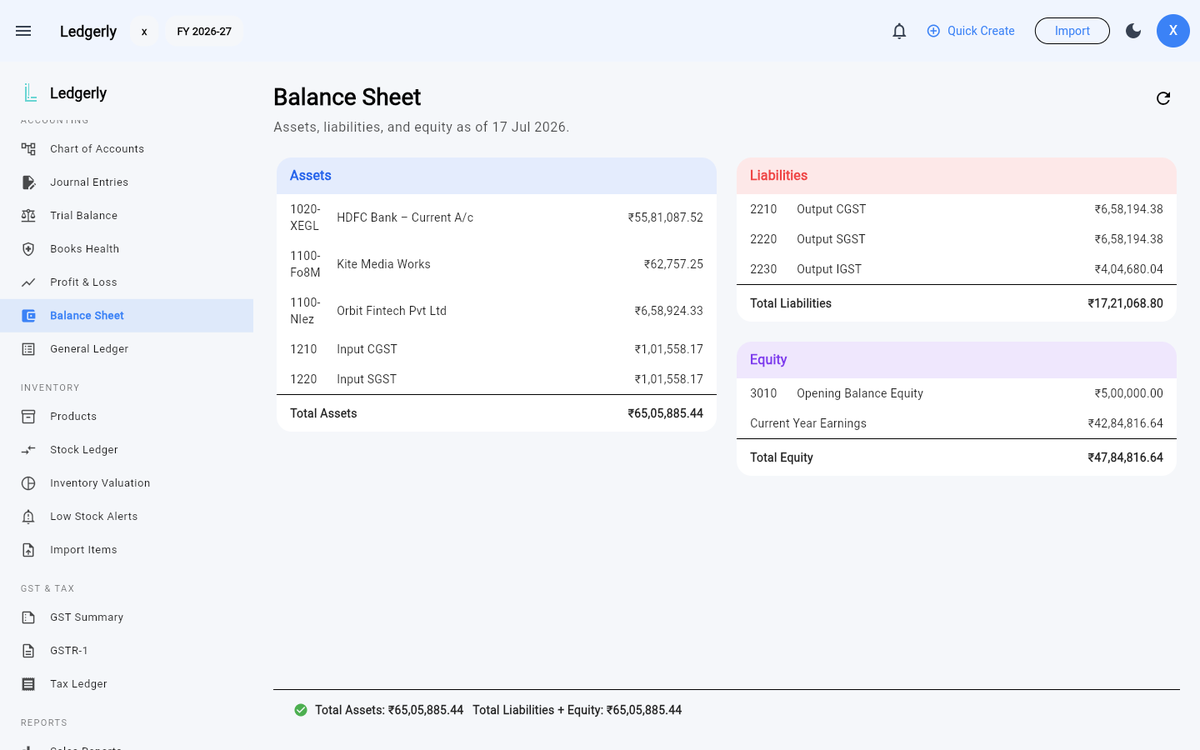
Task: Open the hamburger menu icon
Action: pos(24,31)
